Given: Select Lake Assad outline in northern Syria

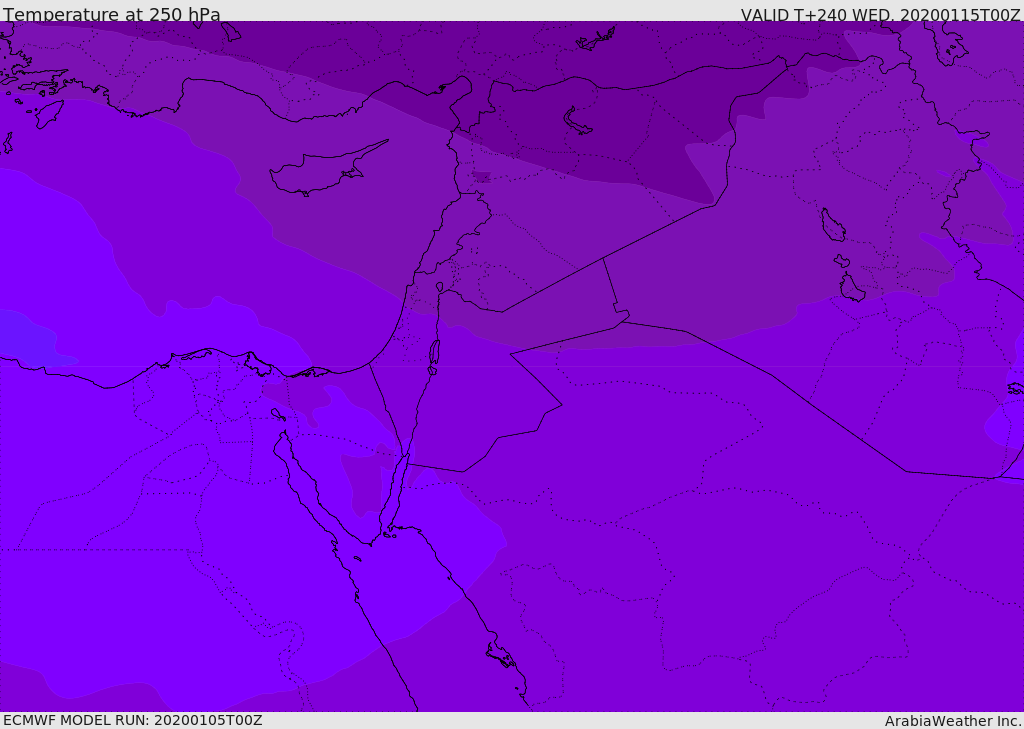Looking at the screenshot, I should pos(577,121).
